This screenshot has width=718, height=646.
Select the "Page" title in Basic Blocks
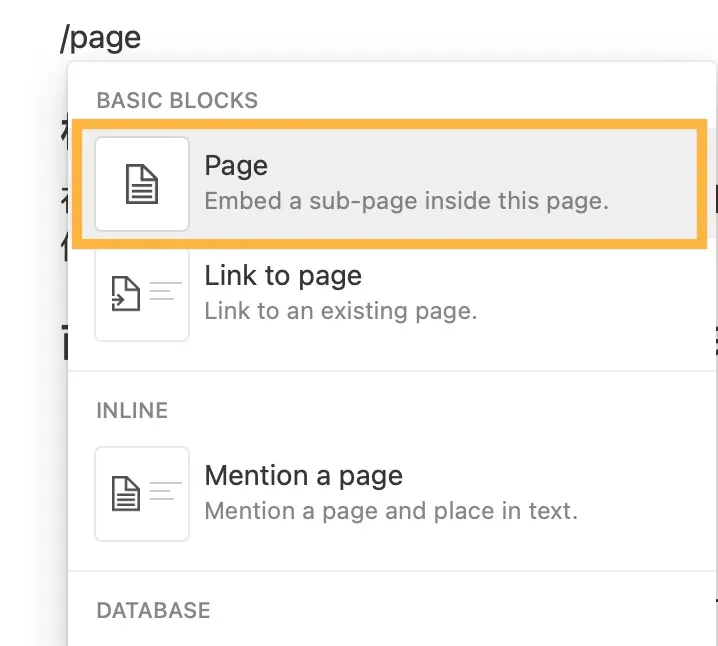pyautogui.click(x=236, y=166)
